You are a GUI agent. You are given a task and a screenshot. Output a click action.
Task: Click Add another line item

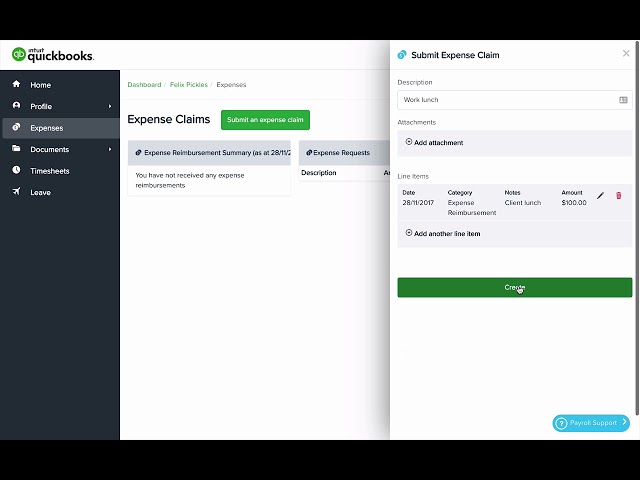tap(443, 233)
